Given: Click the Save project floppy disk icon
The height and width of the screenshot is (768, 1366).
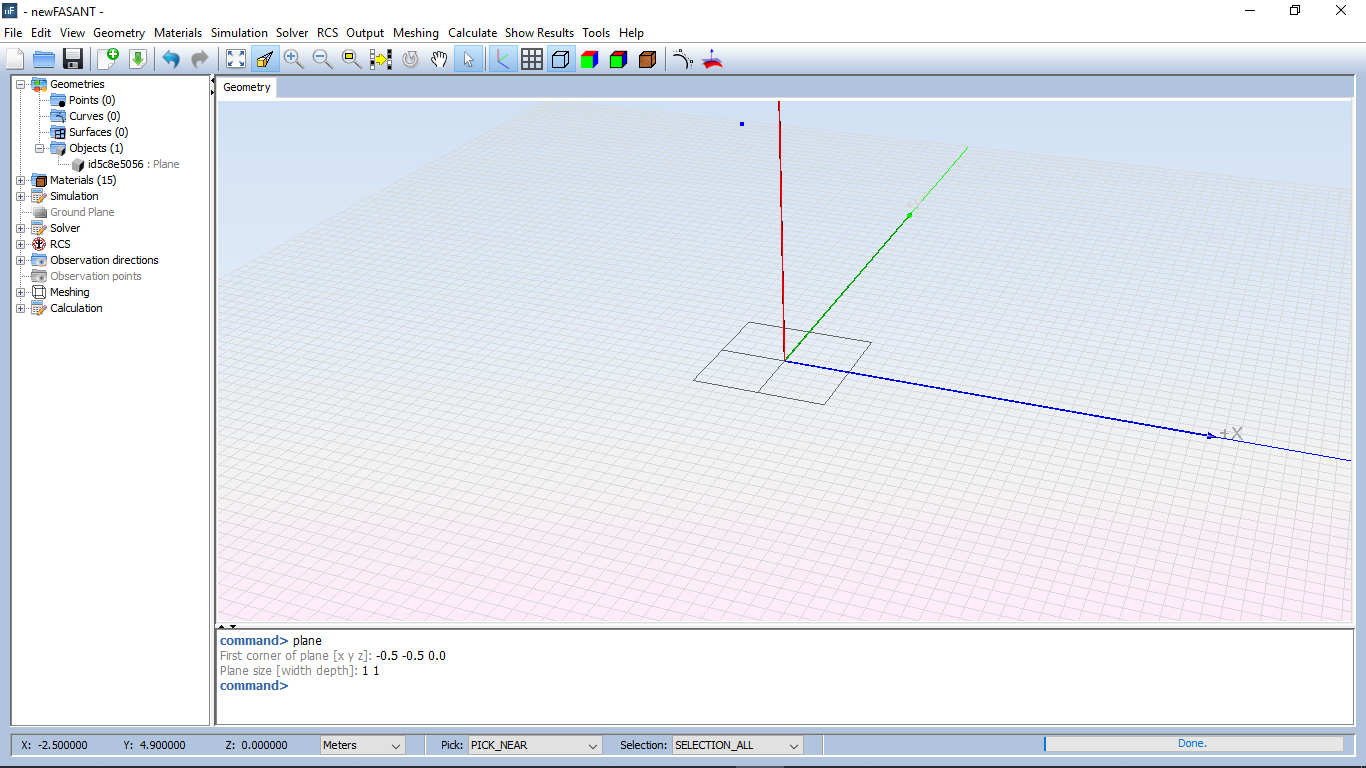Looking at the screenshot, I should (73, 59).
